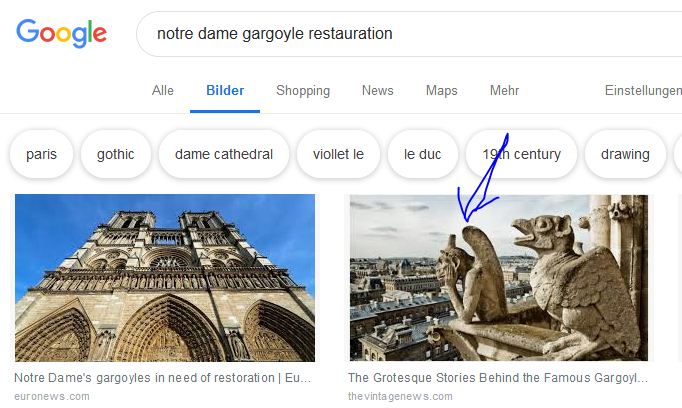Expand the Mehr menu
Image resolution: width=682 pixels, height=408 pixels.
click(504, 91)
